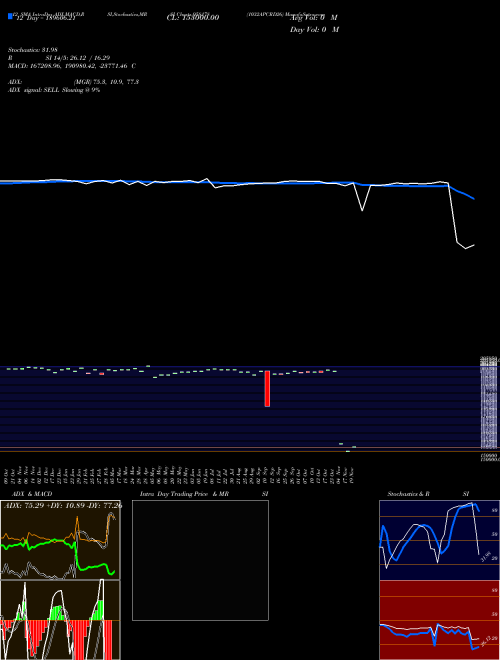Click the tall red candle in candlestick panel
Image resolution: width=500 pixels, height=660 pixels.
(267, 389)
